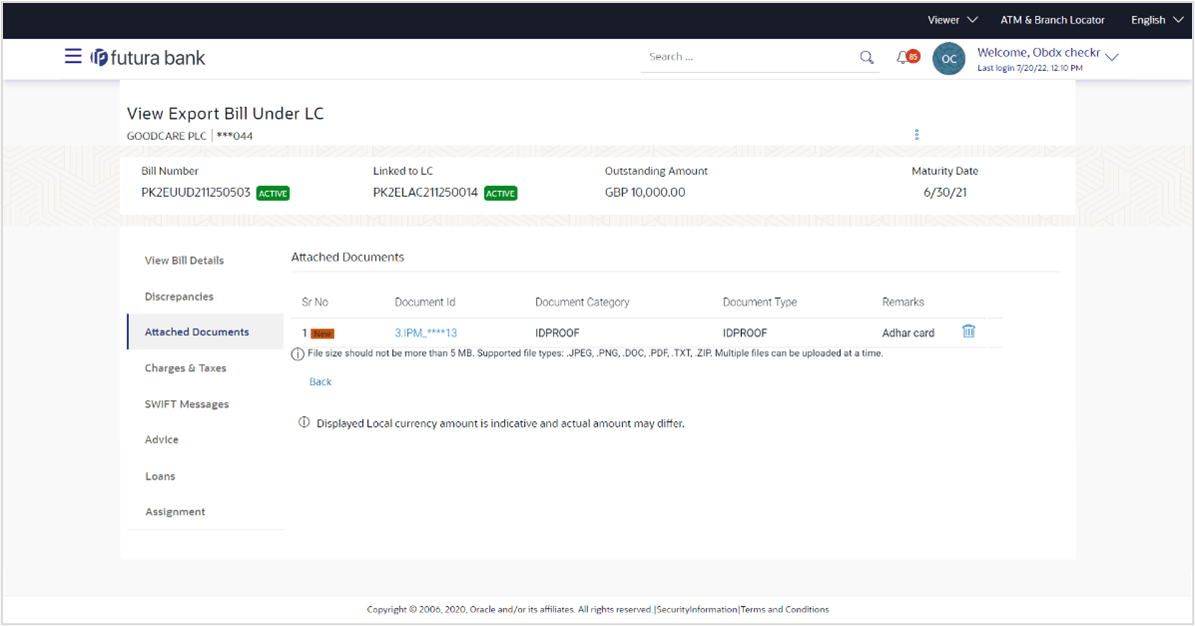Open the Advice tab
This screenshot has width=1195, height=626.
coord(162,440)
